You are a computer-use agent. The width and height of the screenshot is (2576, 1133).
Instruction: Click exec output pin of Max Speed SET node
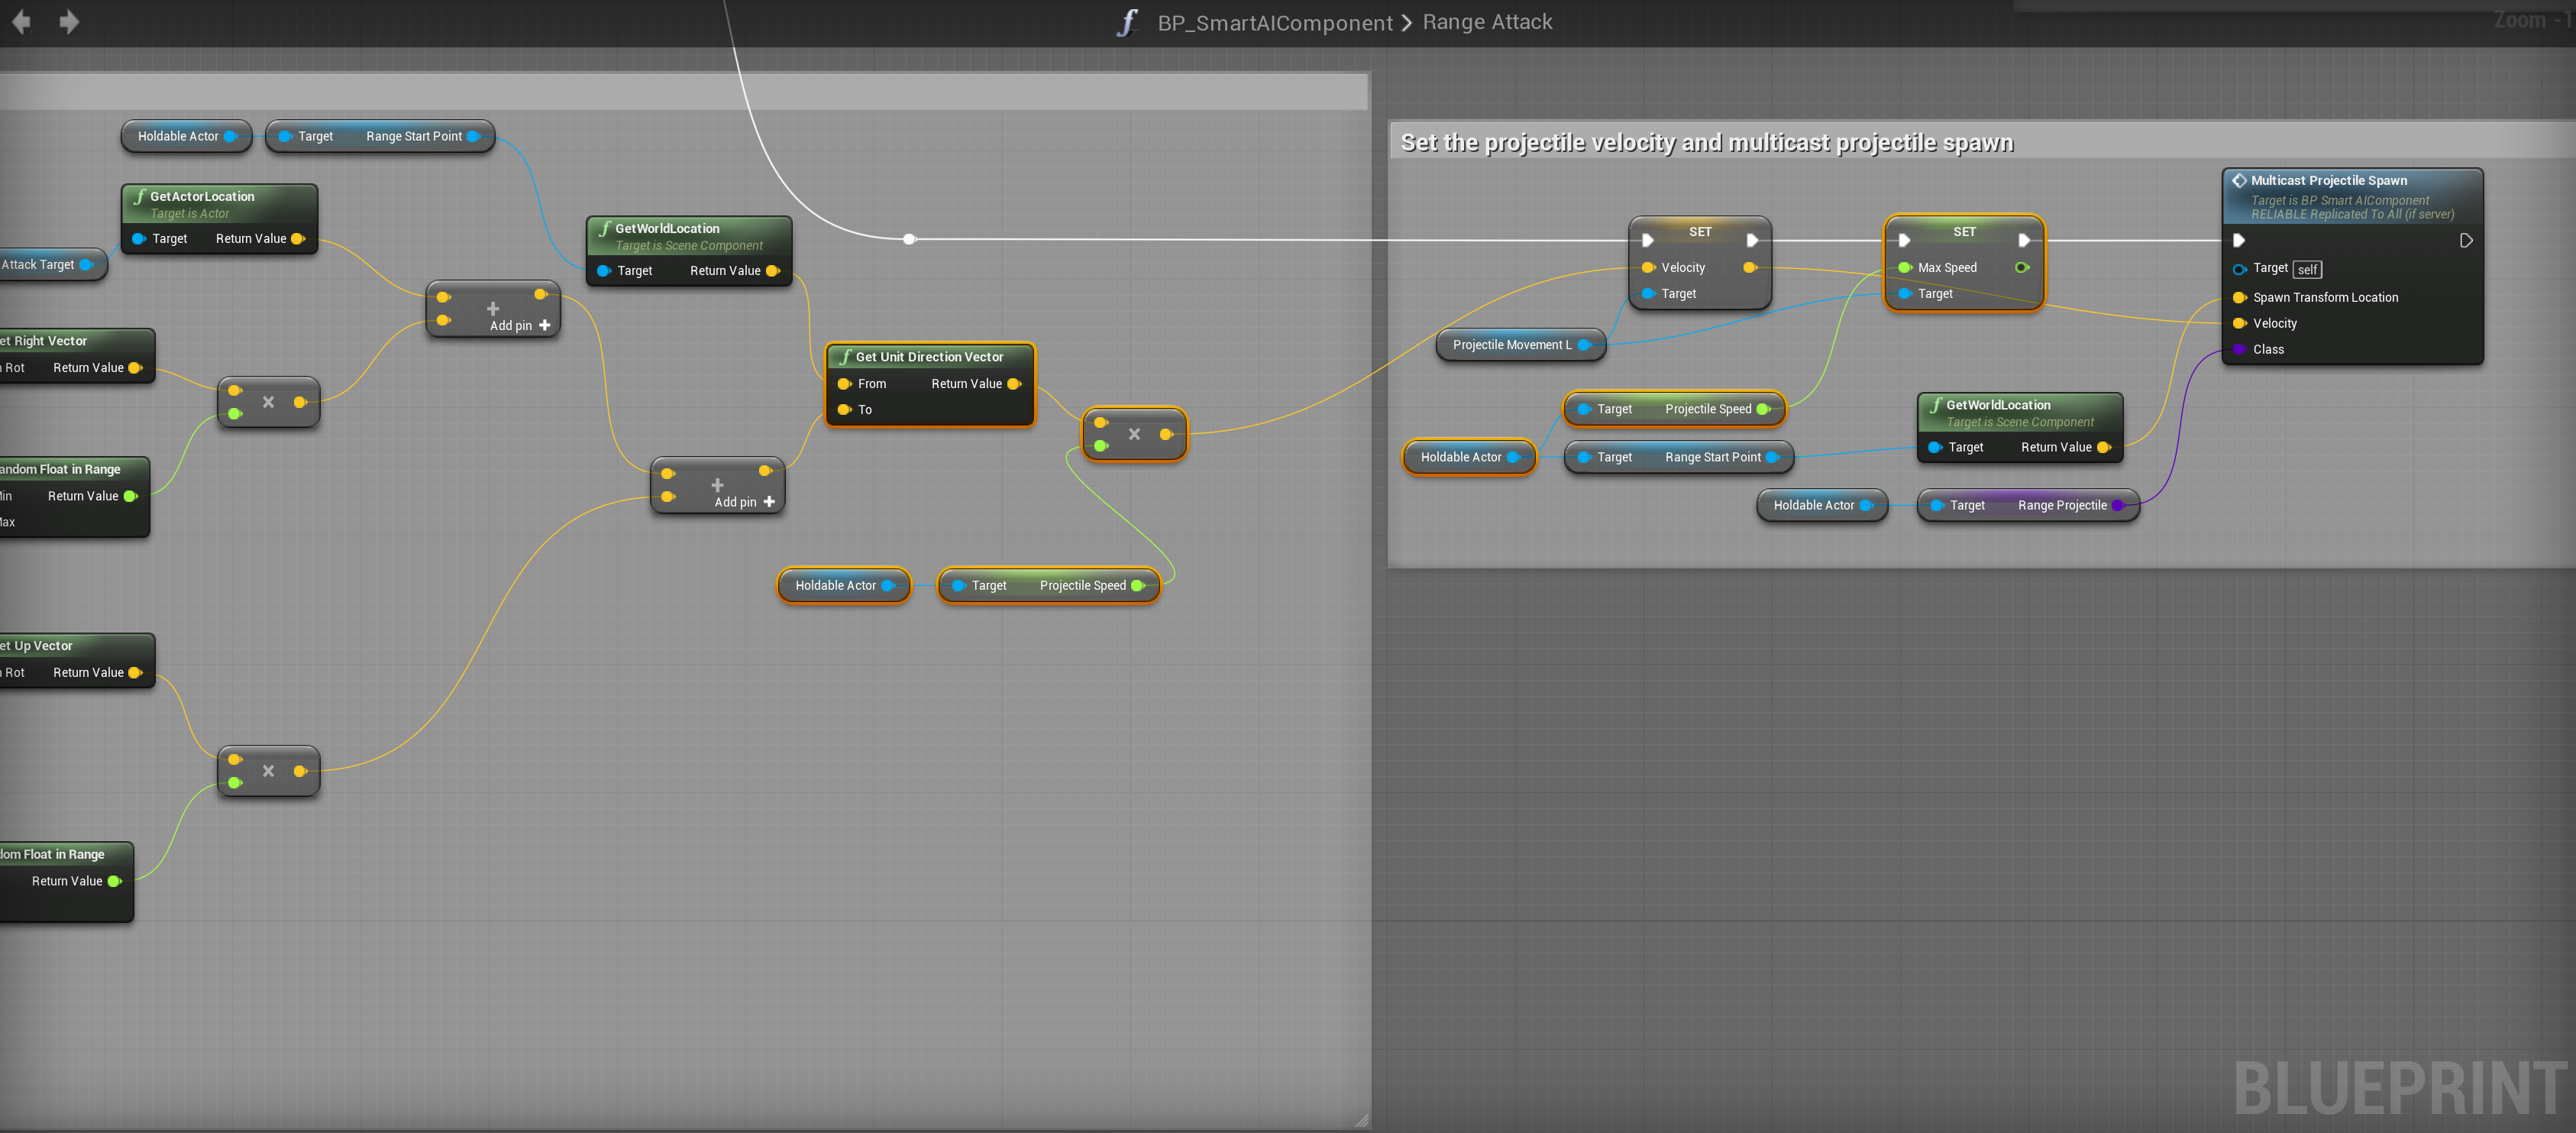[x=2023, y=240]
